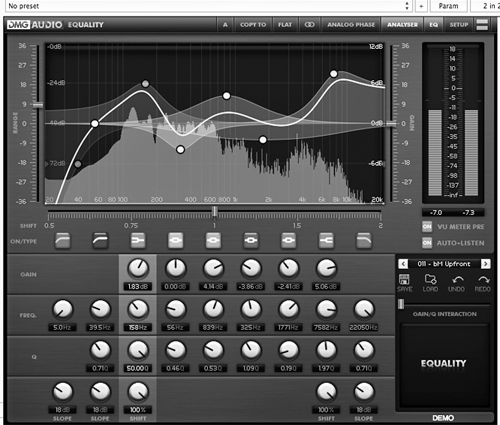Click the Shift slider handle at 1
The height and width of the screenshot is (425, 500).
tap(215, 211)
